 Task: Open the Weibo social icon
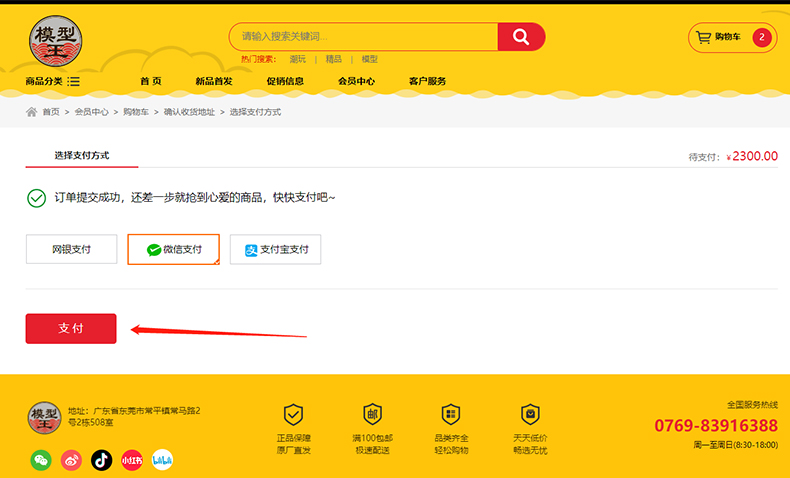click(x=71, y=460)
